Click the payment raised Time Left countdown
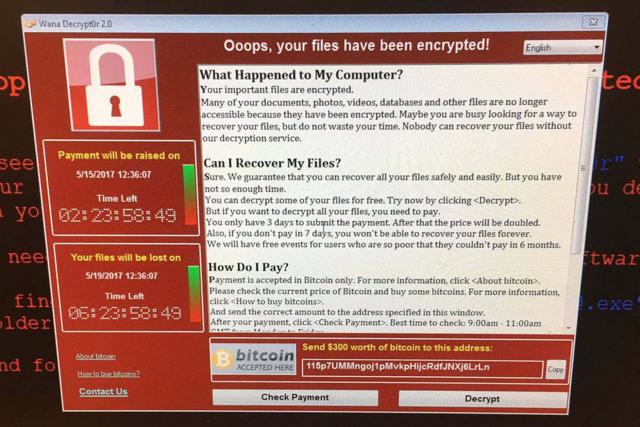This screenshot has width=640, height=427. [x=118, y=216]
